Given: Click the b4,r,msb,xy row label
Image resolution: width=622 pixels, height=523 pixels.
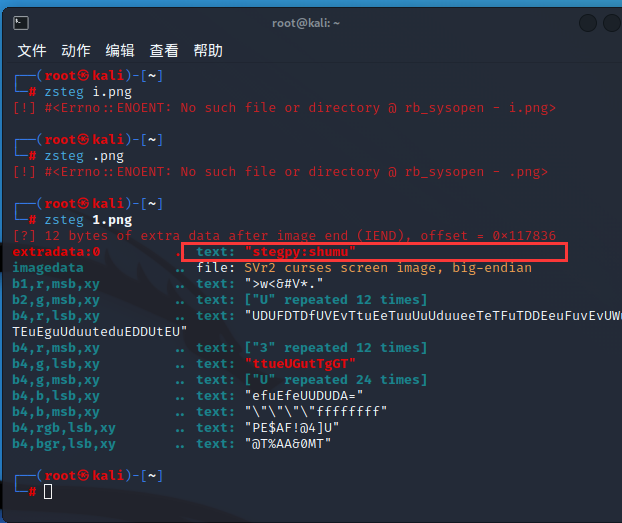Looking at the screenshot, I should pos(56,348).
